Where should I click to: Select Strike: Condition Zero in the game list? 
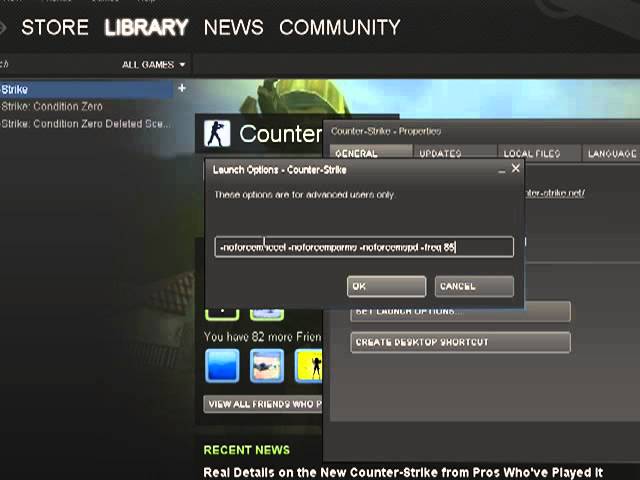point(51,107)
